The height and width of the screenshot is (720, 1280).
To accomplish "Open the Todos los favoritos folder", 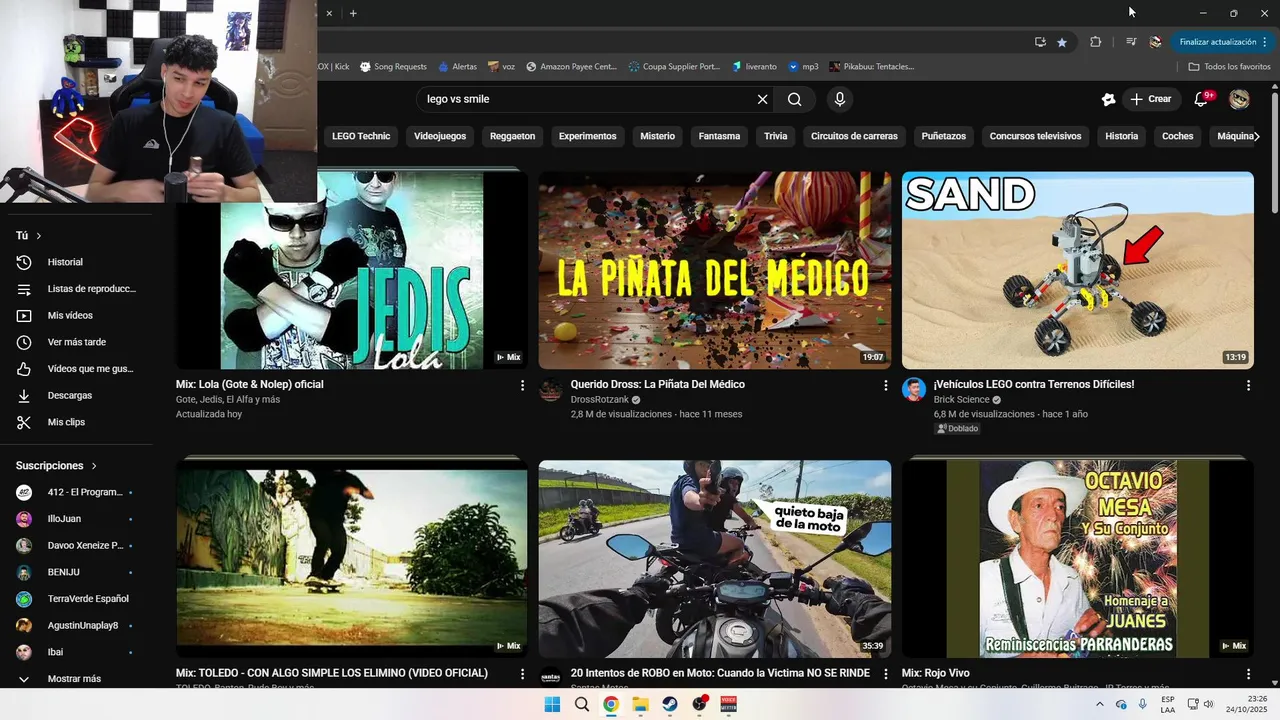I will click(1229, 66).
